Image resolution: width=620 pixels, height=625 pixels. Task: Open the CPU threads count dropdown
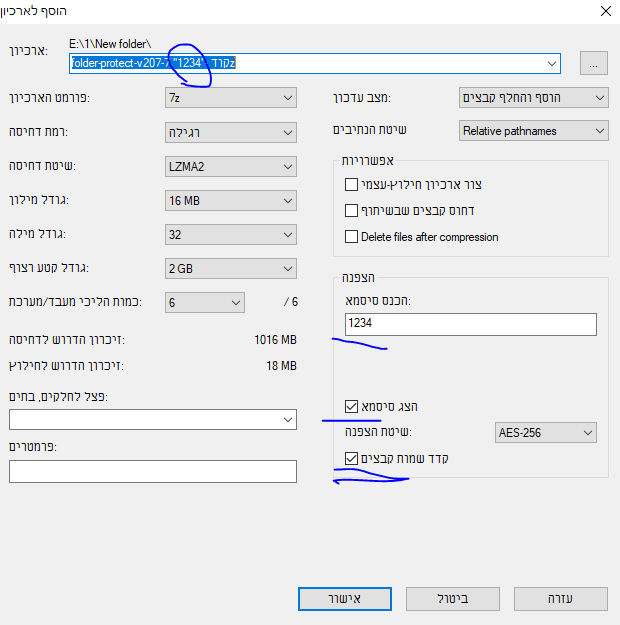(x=205, y=302)
